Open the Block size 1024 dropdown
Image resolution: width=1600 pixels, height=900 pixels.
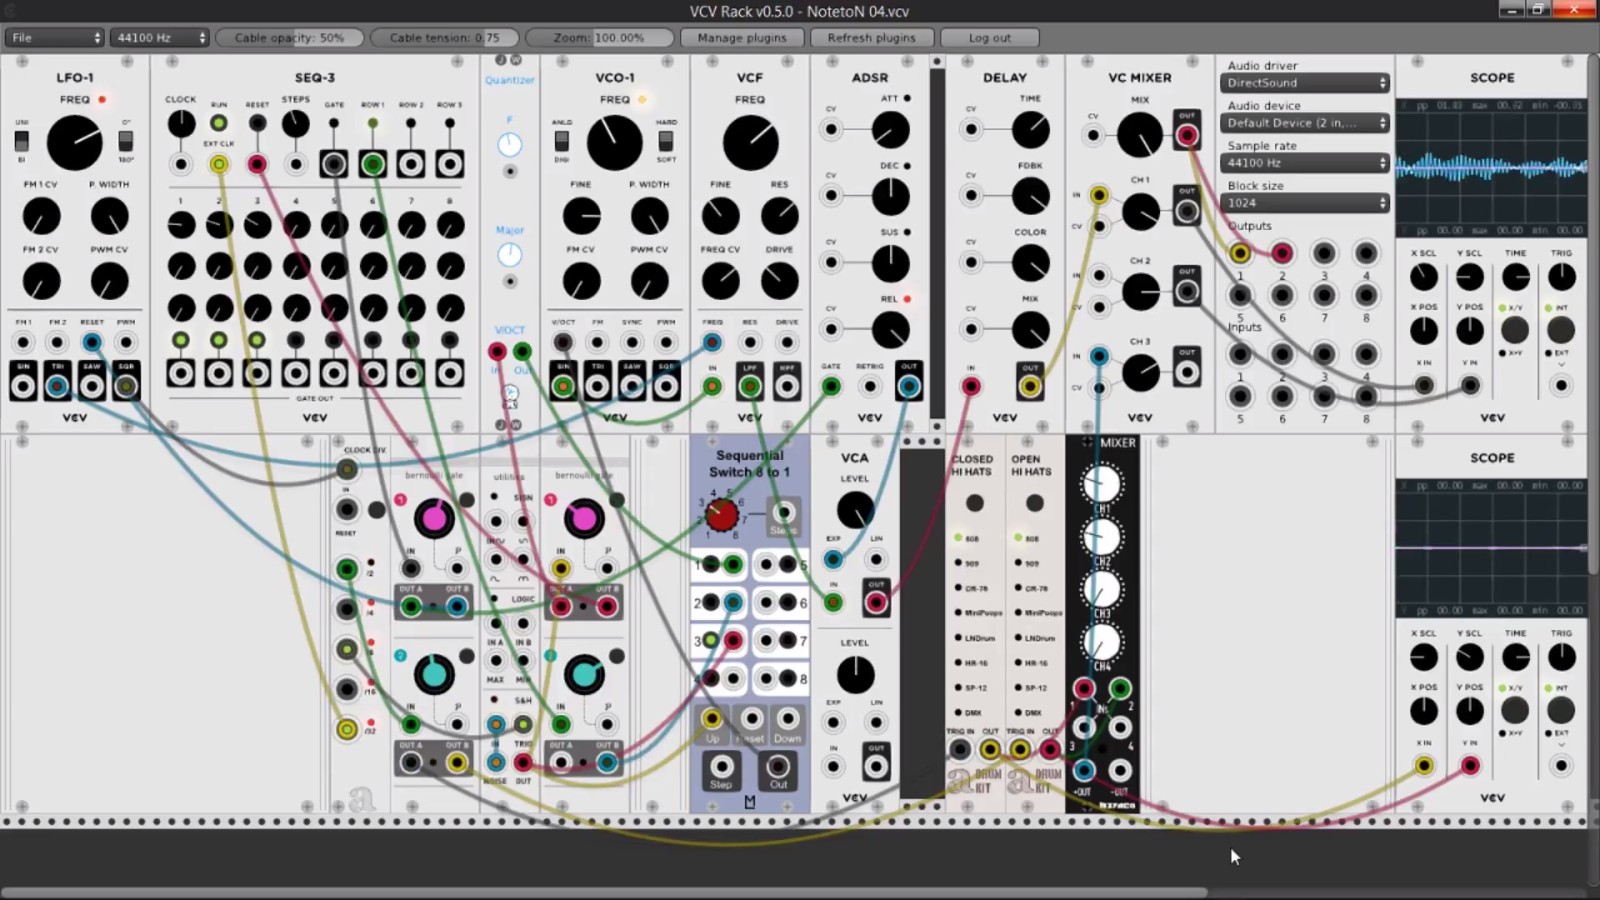point(1304,203)
